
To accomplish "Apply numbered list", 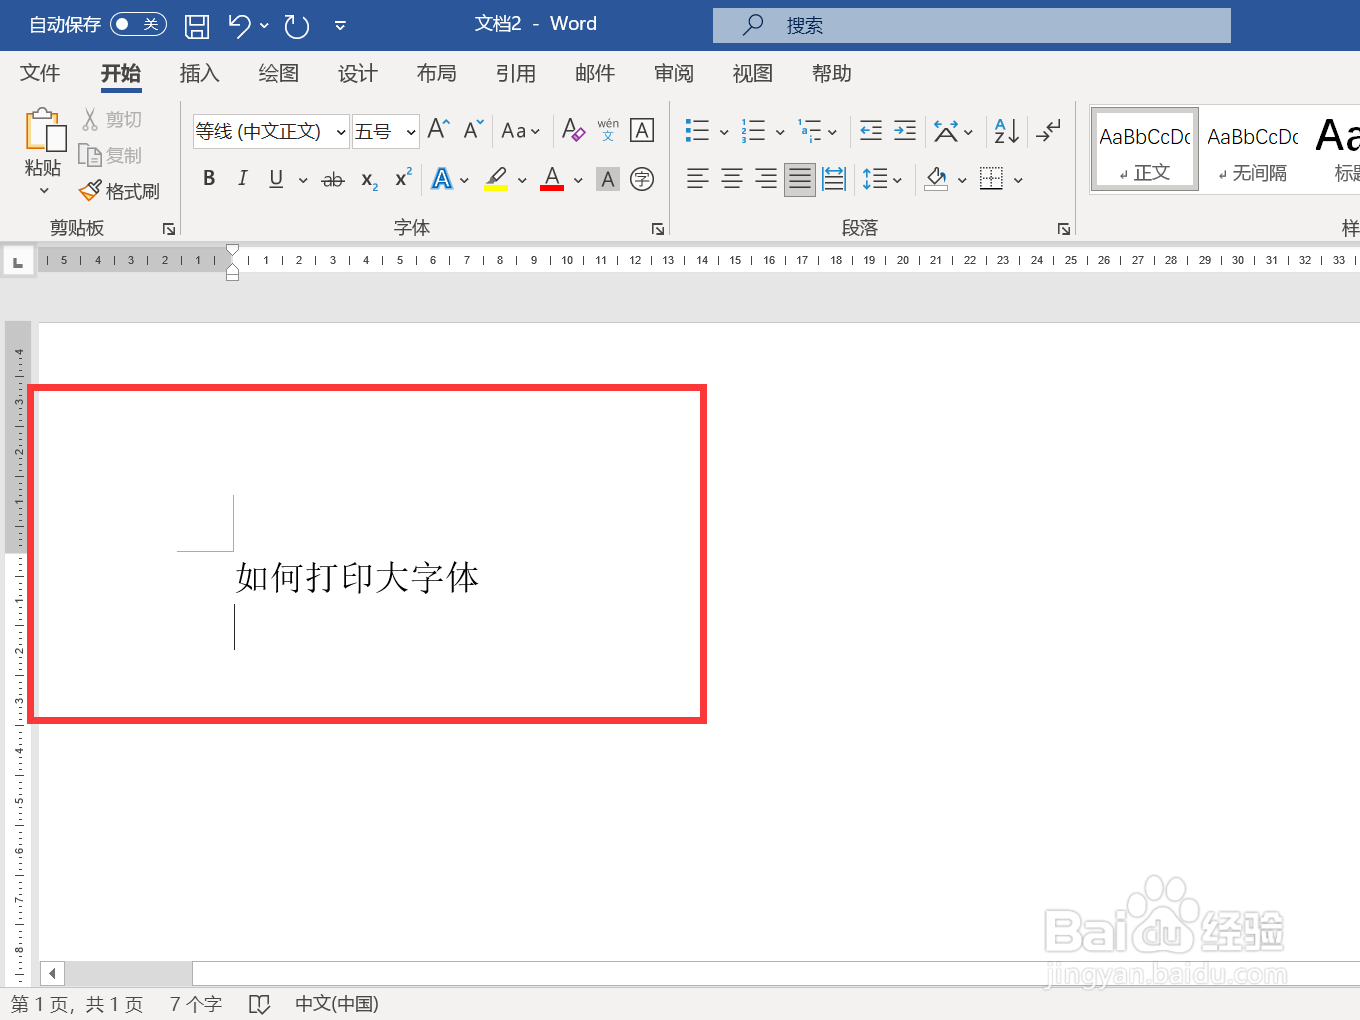I will click(753, 130).
